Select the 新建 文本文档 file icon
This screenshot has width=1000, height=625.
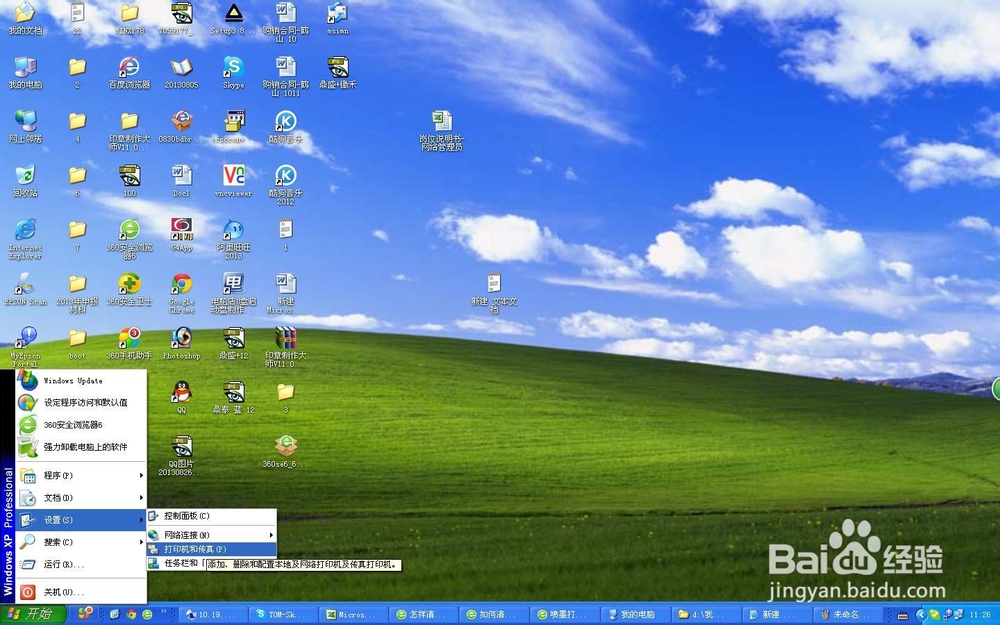coord(494,293)
